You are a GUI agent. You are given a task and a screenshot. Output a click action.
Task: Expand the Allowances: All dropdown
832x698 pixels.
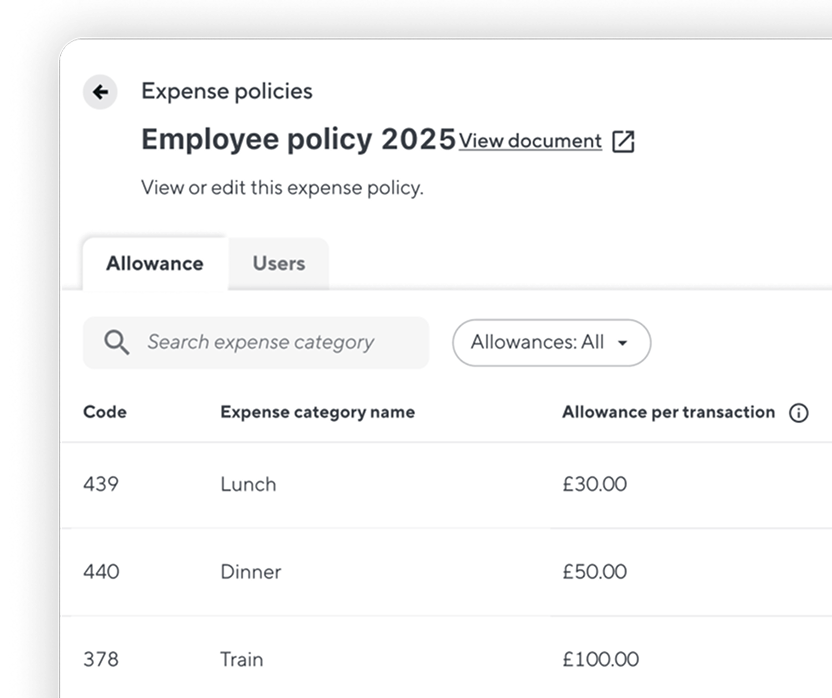pyautogui.click(x=551, y=342)
